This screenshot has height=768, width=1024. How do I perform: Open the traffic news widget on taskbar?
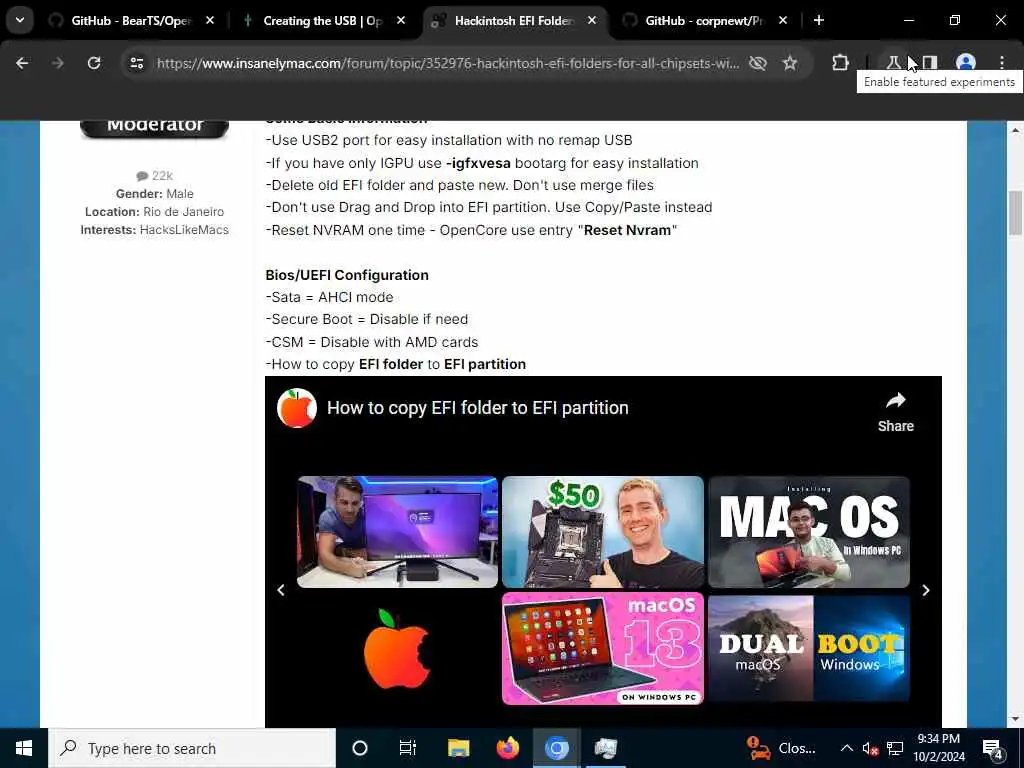pyautogui.click(x=781, y=748)
